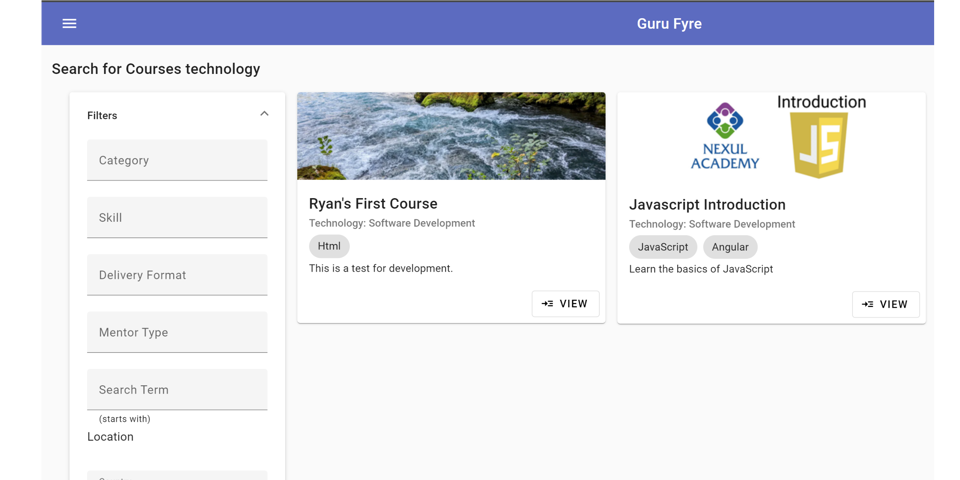The image size is (960, 480).
Task: Select the JavaScript skill chip
Action: (663, 247)
